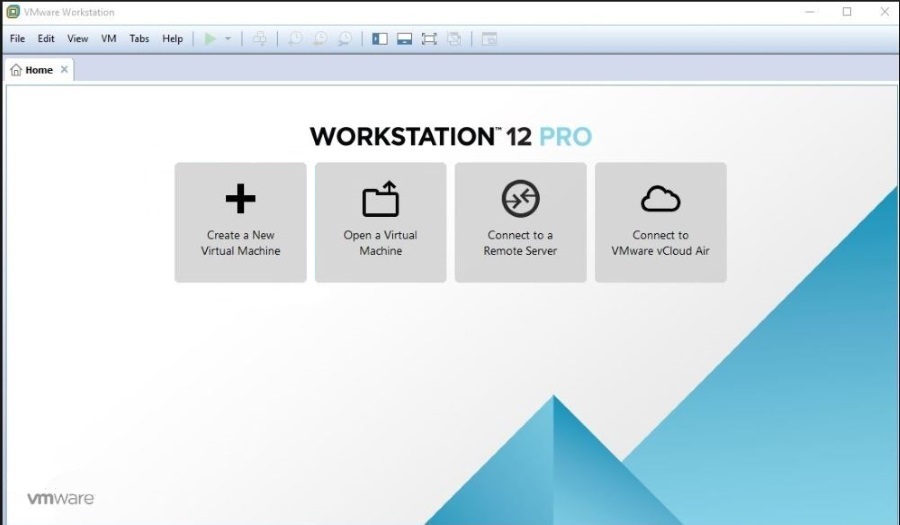
Task: Close the Home tab
Action: pos(64,69)
